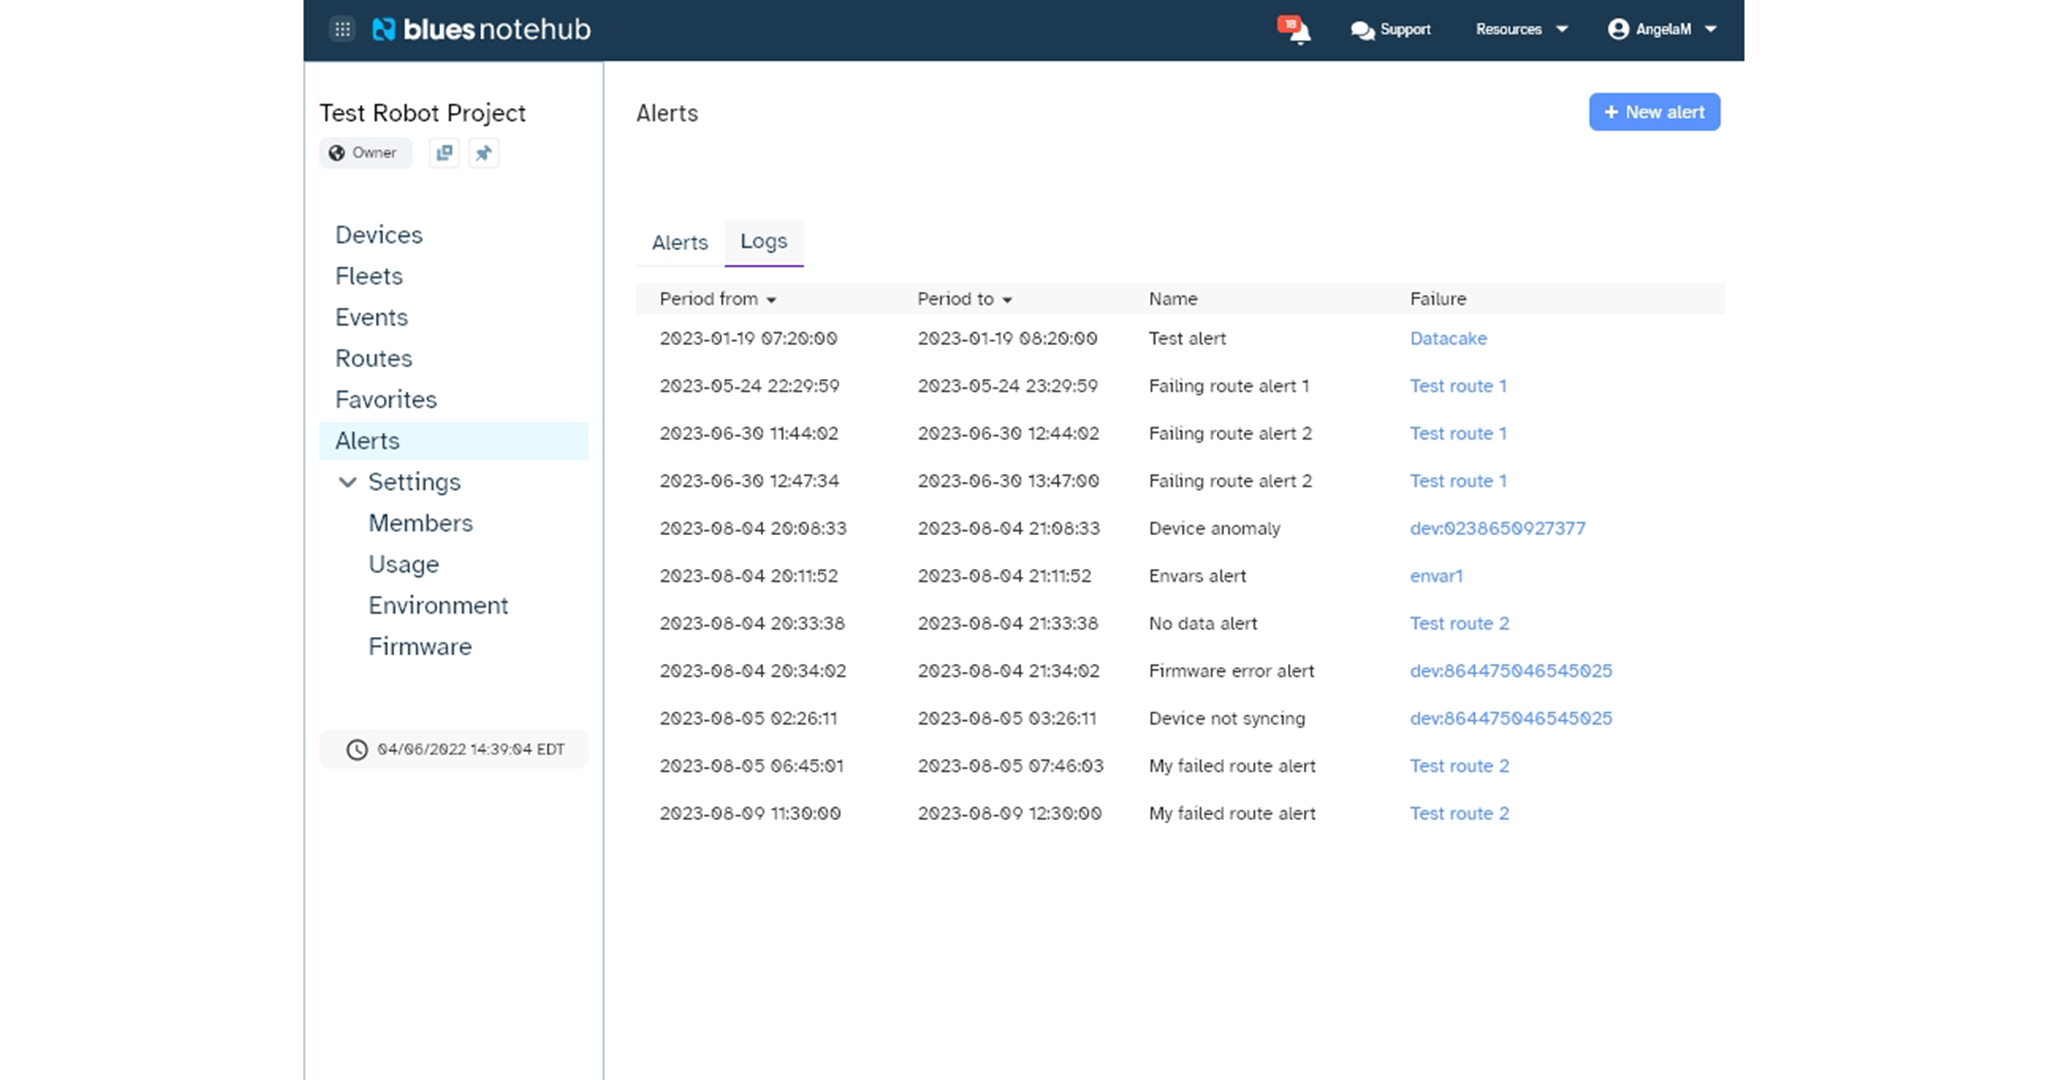Select the Test alert name cell
This screenshot has width=2048, height=1080.
(x=1187, y=339)
